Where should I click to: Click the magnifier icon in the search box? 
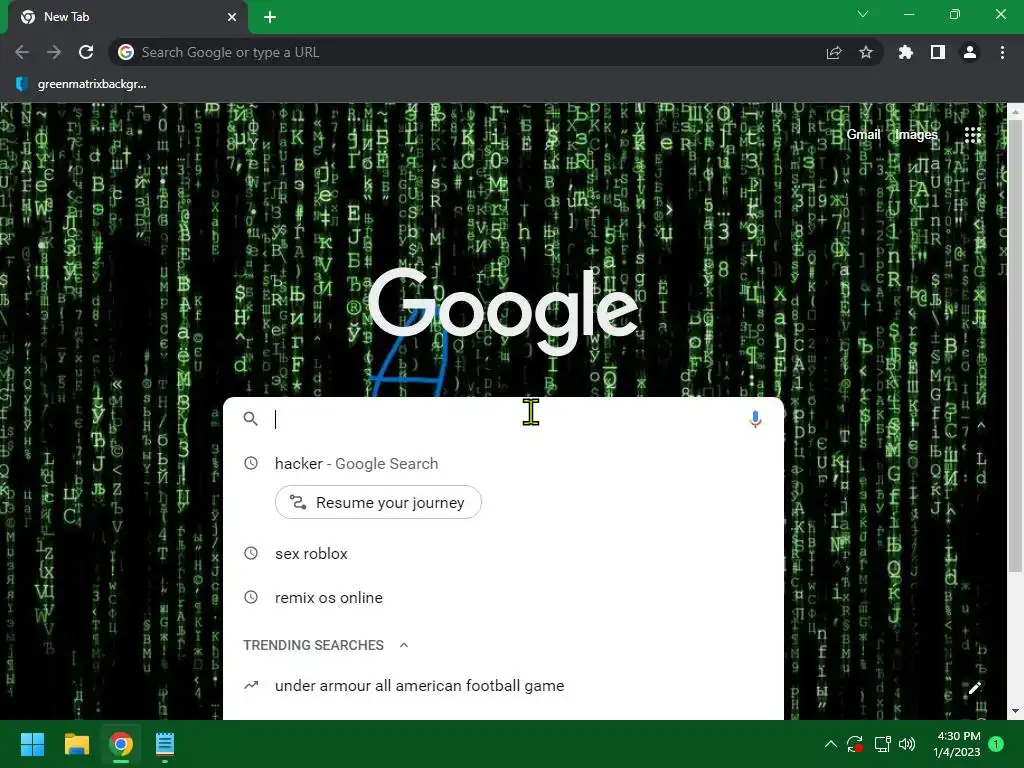click(x=251, y=419)
